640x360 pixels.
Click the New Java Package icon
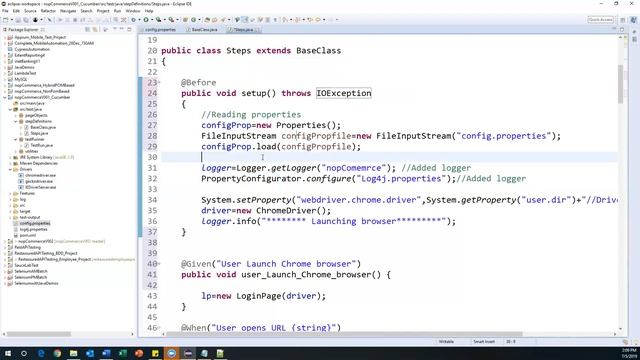(x=185, y=20)
